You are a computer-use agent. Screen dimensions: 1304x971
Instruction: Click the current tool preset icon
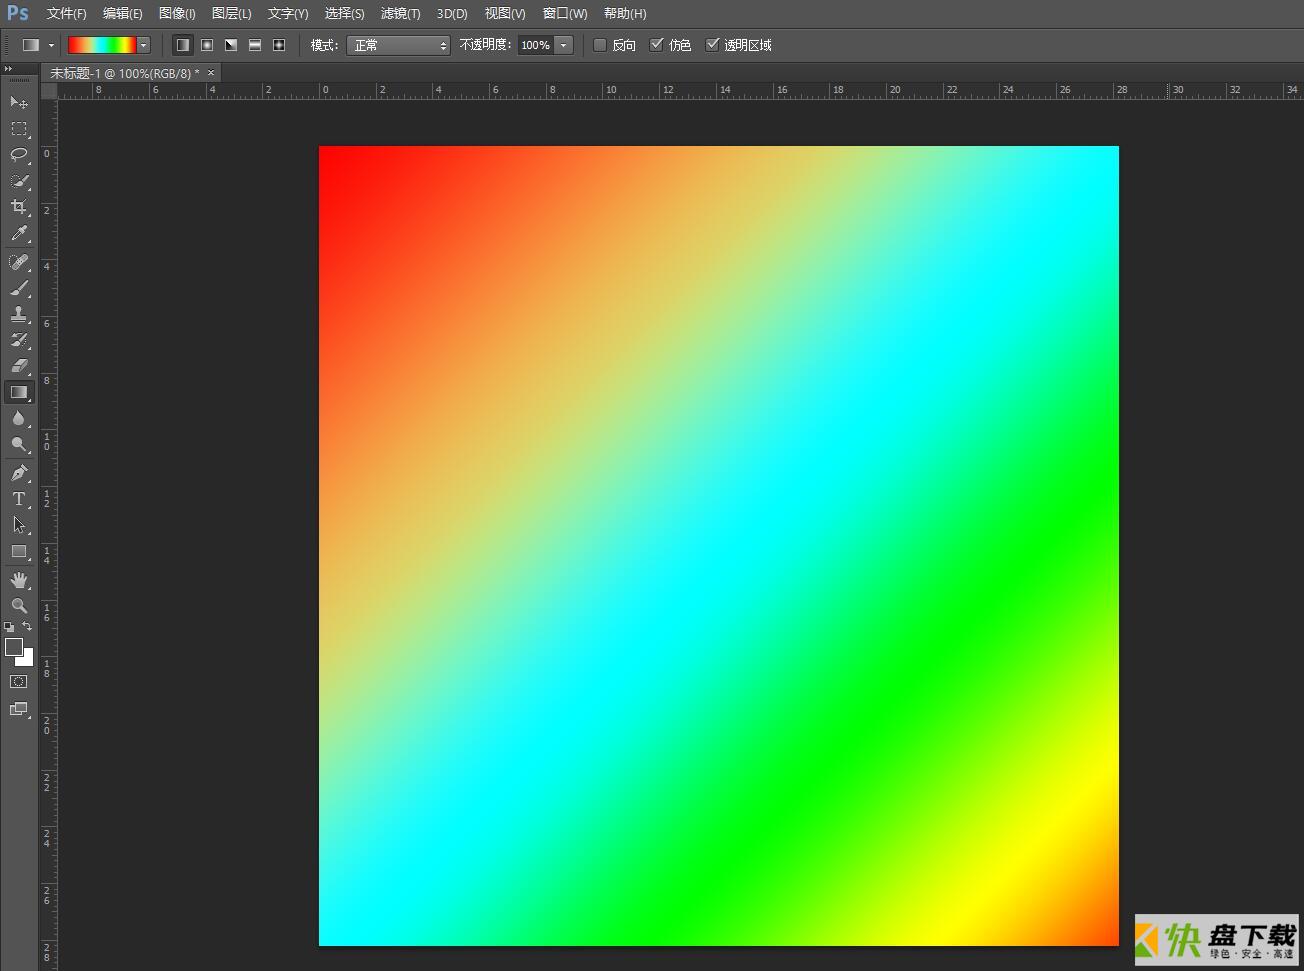tap(31, 45)
